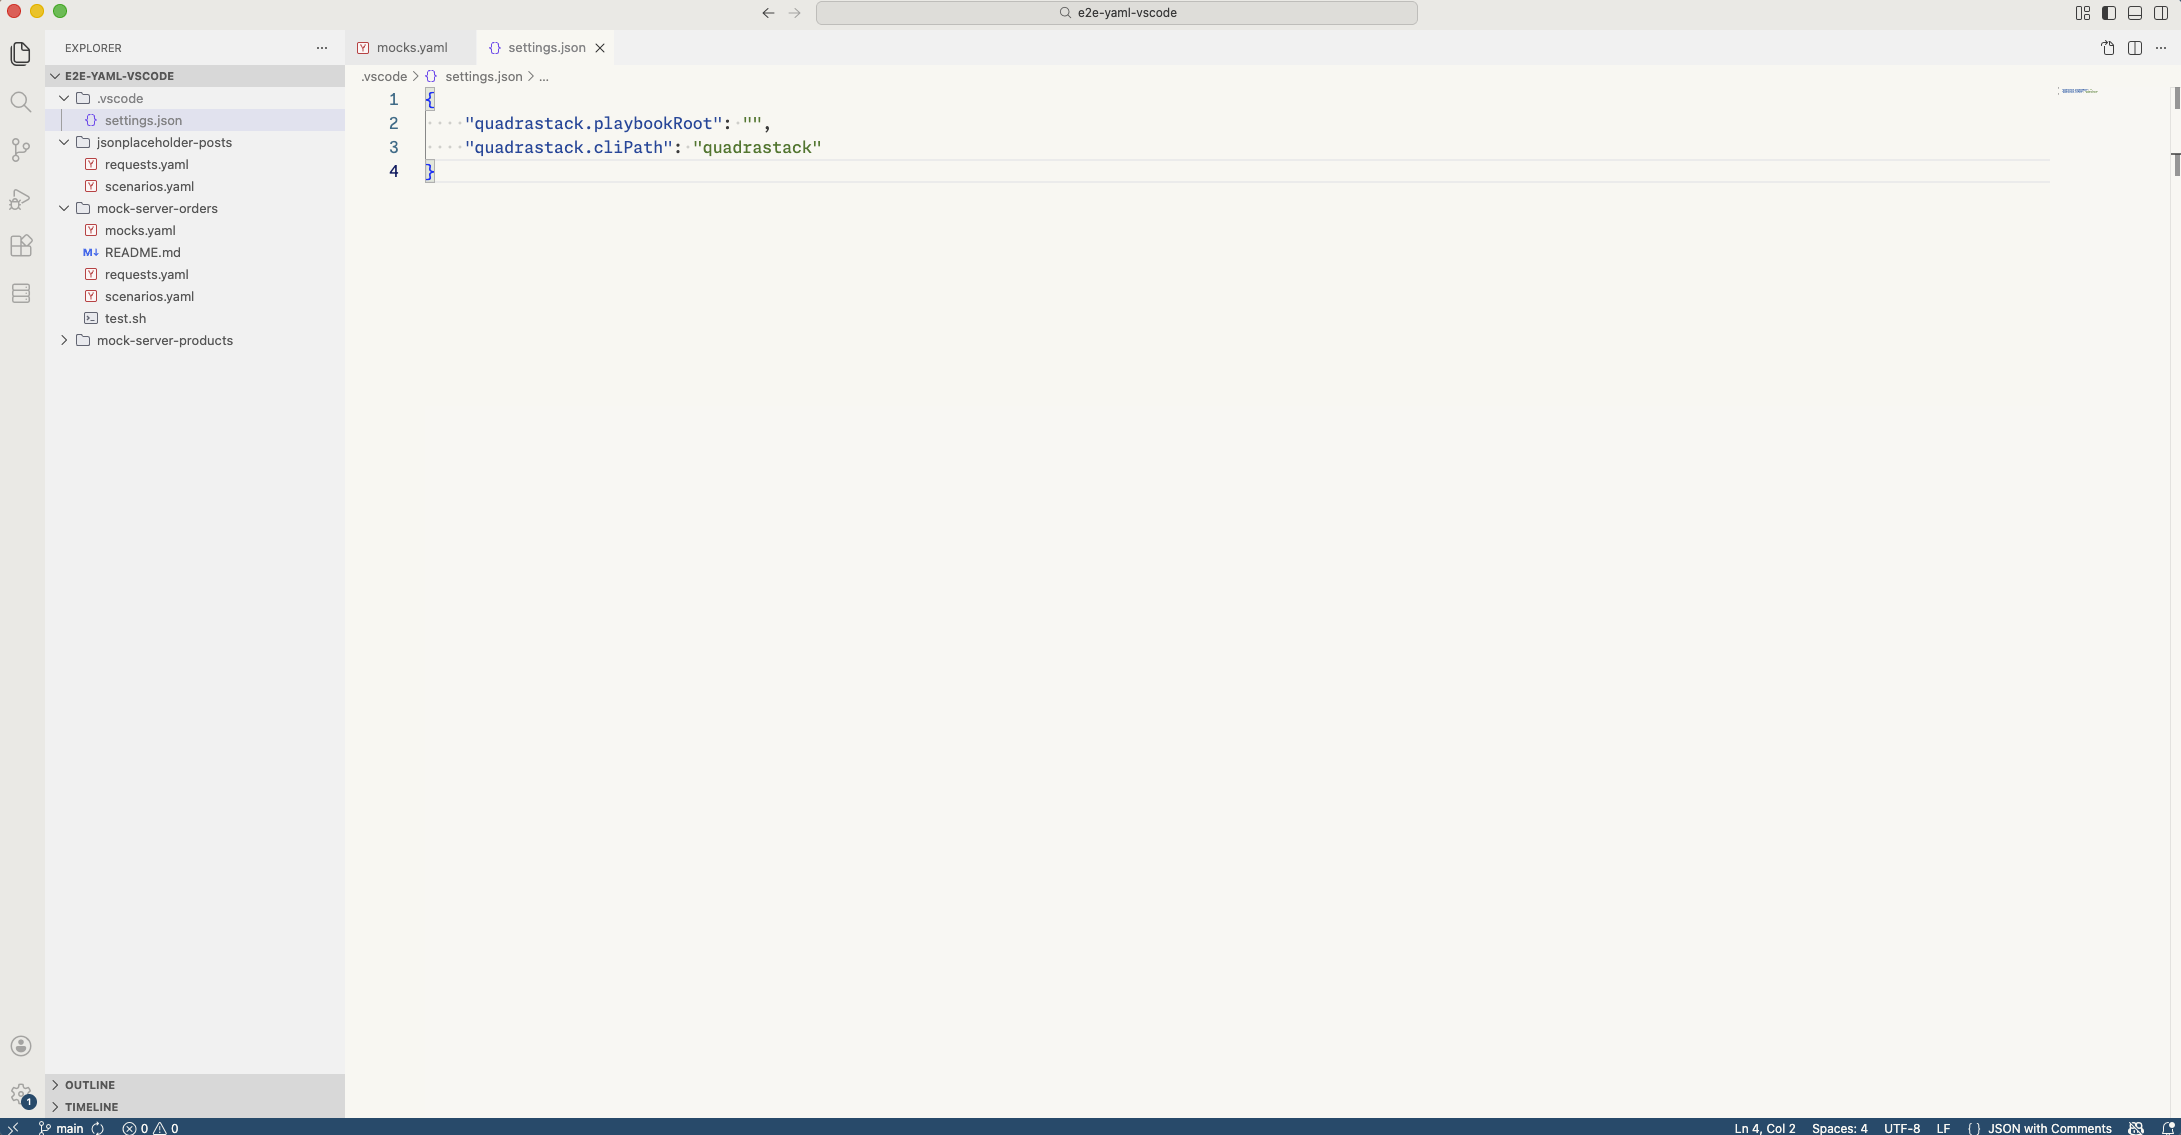The height and width of the screenshot is (1135, 2181).
Task: Toggle bottom panel visibility
Action: click(2135, 13)
